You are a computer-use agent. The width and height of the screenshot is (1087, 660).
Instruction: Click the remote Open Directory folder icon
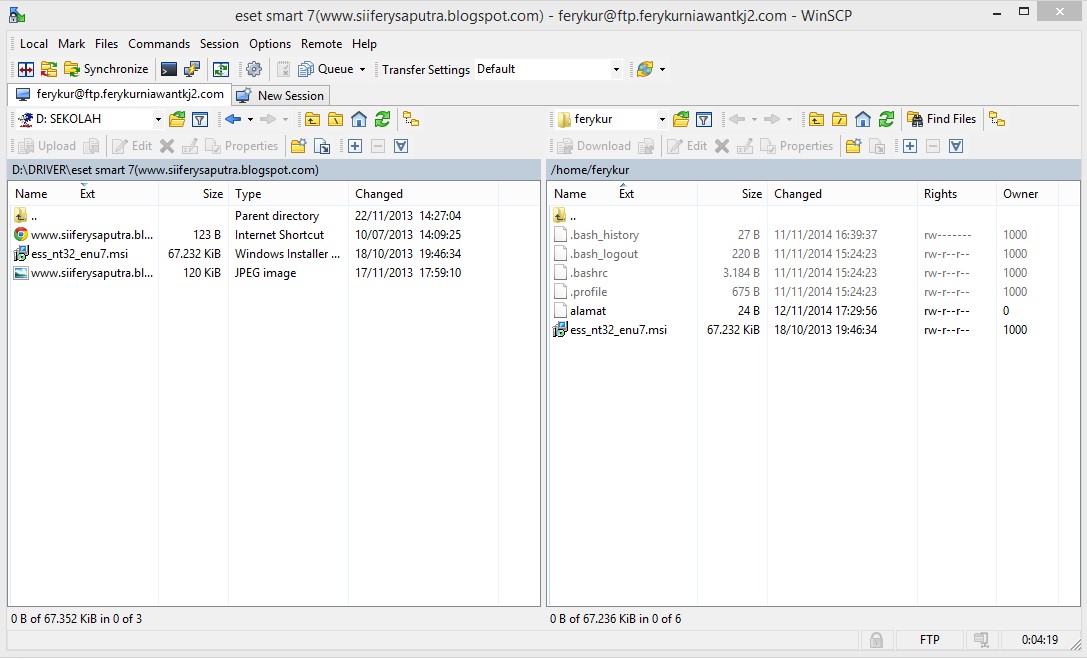click(x=681, y=119)
